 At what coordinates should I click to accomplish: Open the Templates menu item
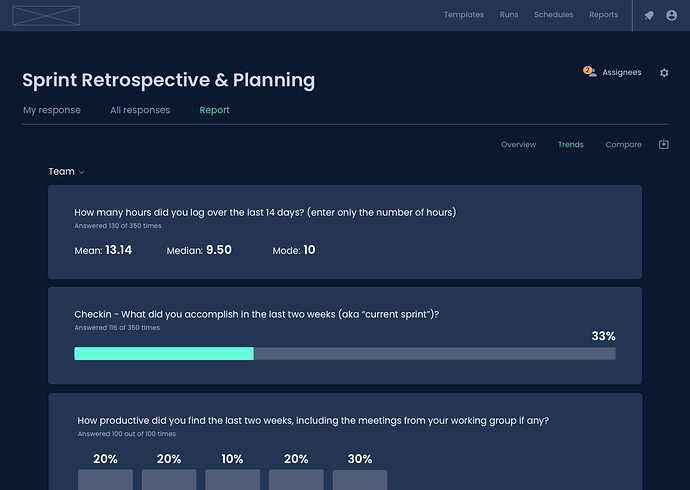(464, 15)
